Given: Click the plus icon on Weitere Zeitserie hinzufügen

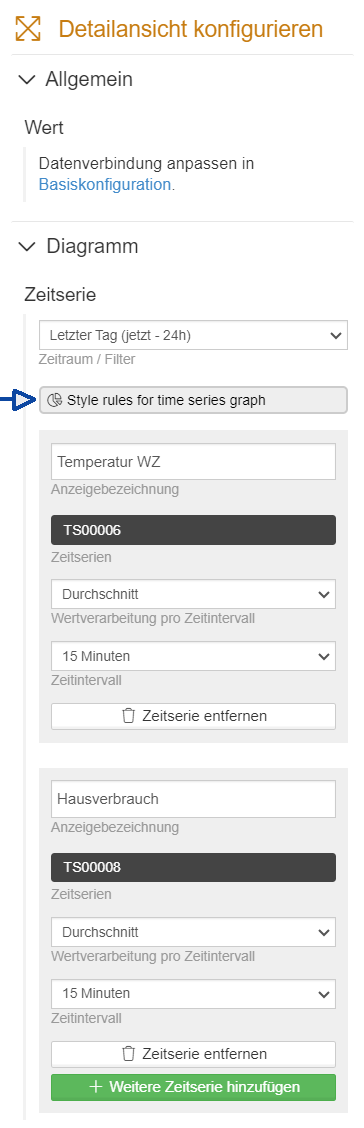Looking at the screenshot, I should pyautogui.click(x=96, y=1087).
